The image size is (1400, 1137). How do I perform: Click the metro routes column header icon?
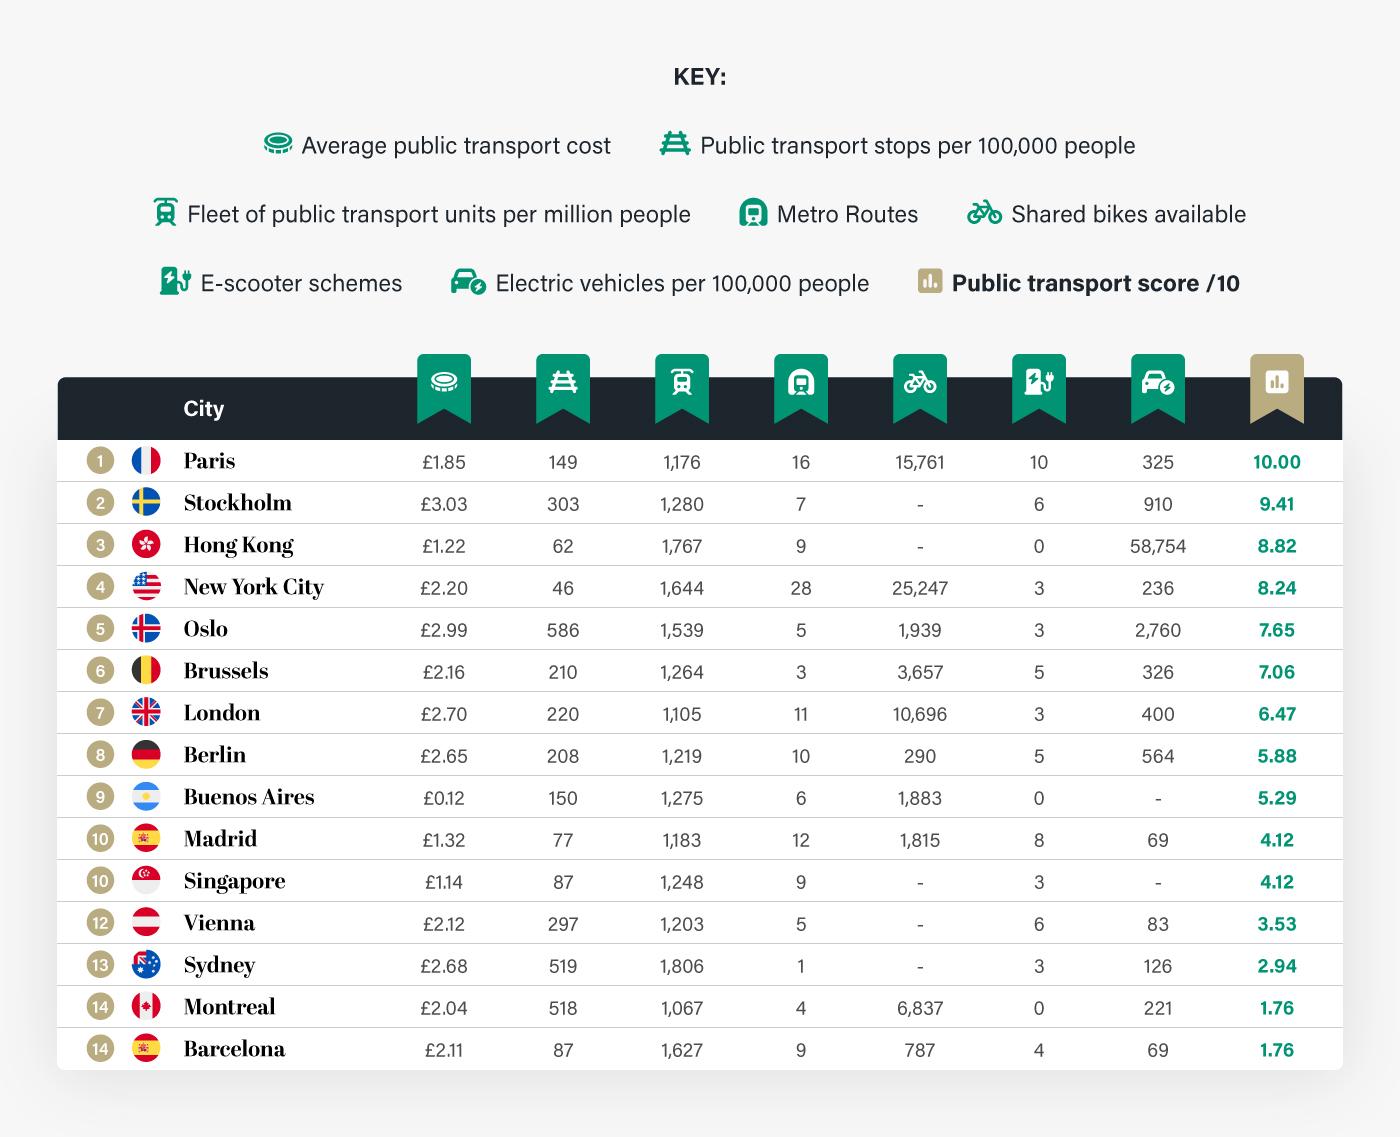[801, 382]
